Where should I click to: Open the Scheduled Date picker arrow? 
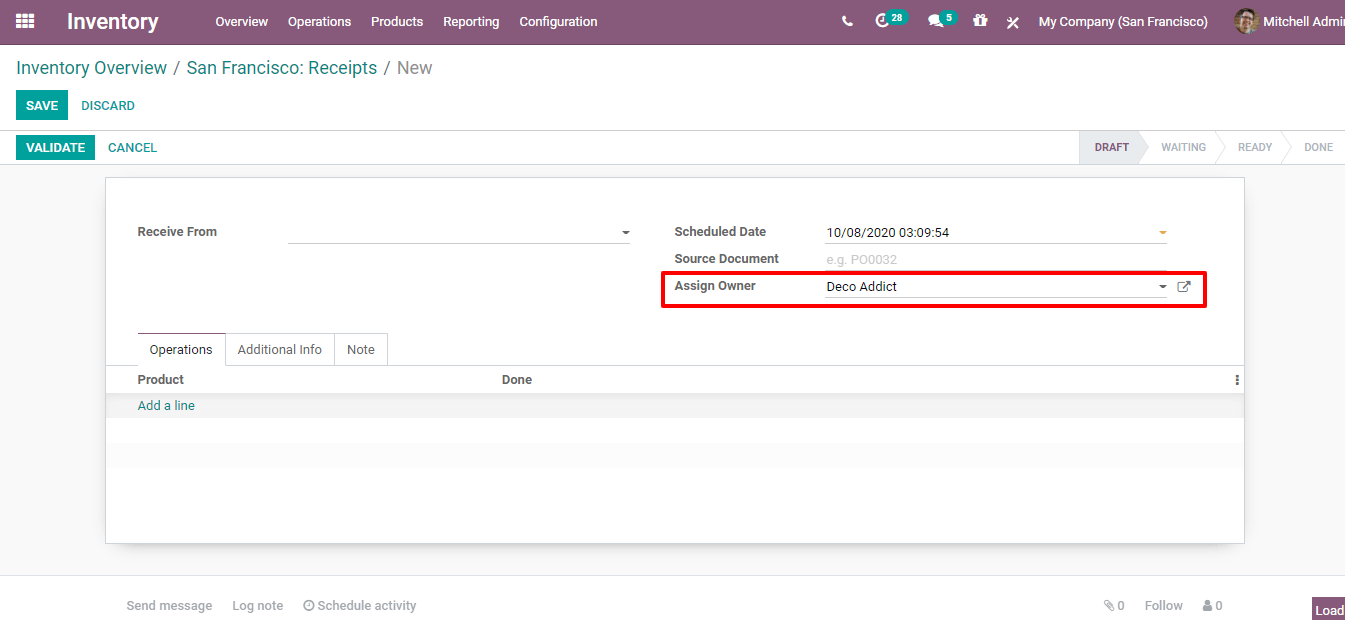tap(1162, 233)
